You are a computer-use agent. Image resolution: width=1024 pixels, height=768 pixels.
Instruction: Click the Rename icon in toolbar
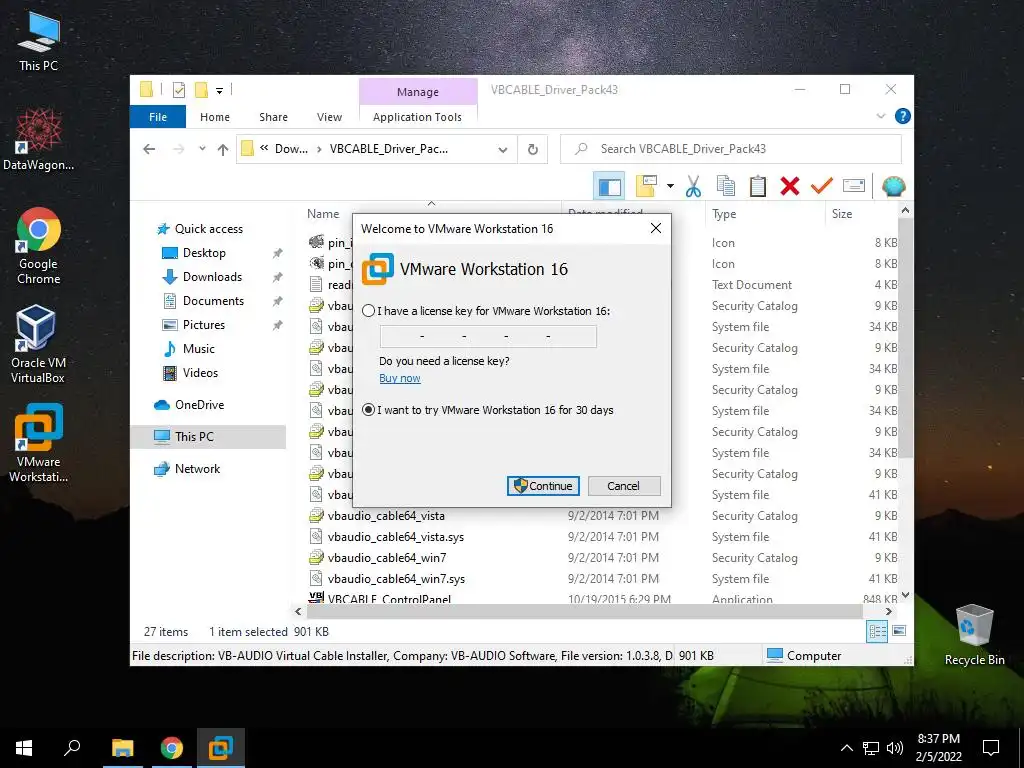(854, 186)
